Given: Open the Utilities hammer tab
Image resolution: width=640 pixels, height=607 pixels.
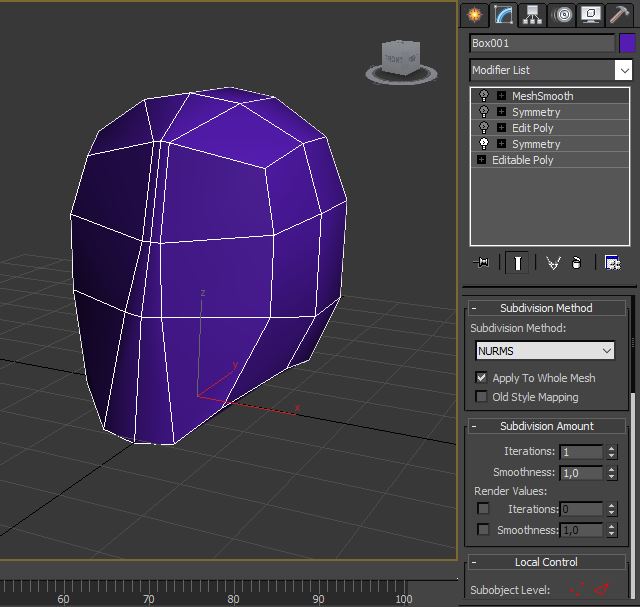Looking at the screenshot, I should (x=619, y=14).
